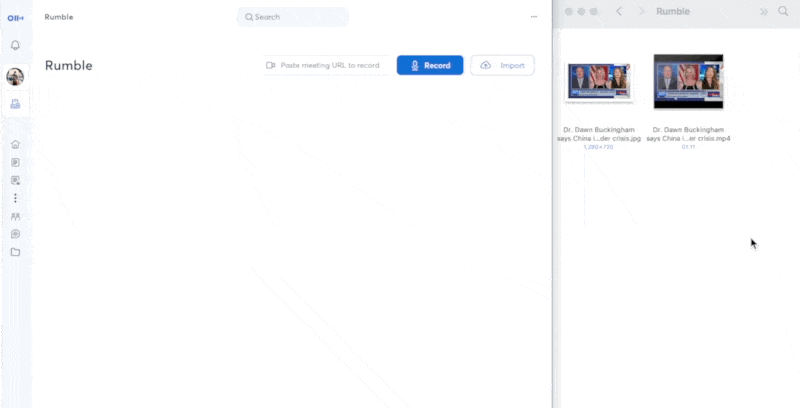Select the Dr. Dawn Buckingham jpg thumbnail

pos(597,81)
